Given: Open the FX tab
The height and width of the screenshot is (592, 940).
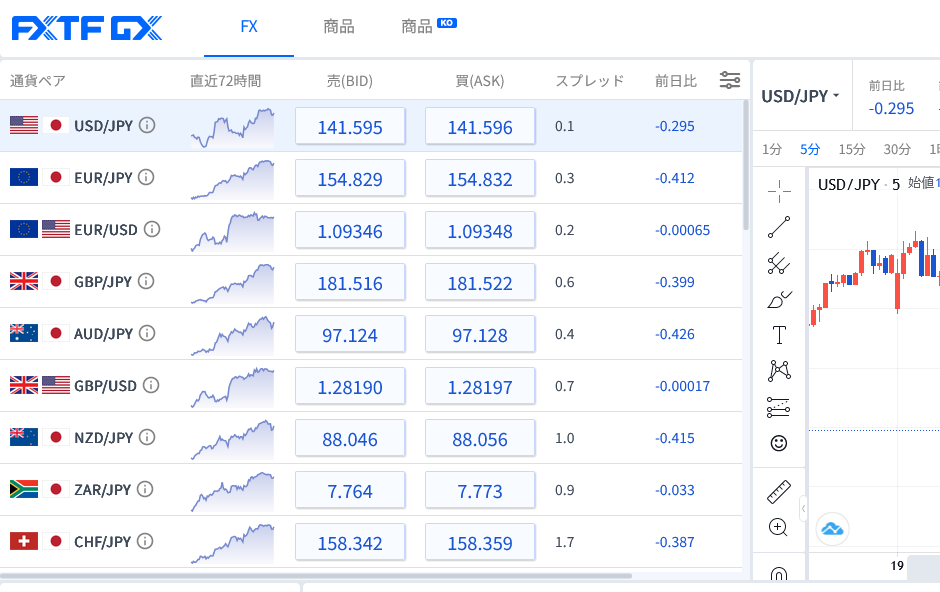Looking at the screenshot, I should coord(249,27).
